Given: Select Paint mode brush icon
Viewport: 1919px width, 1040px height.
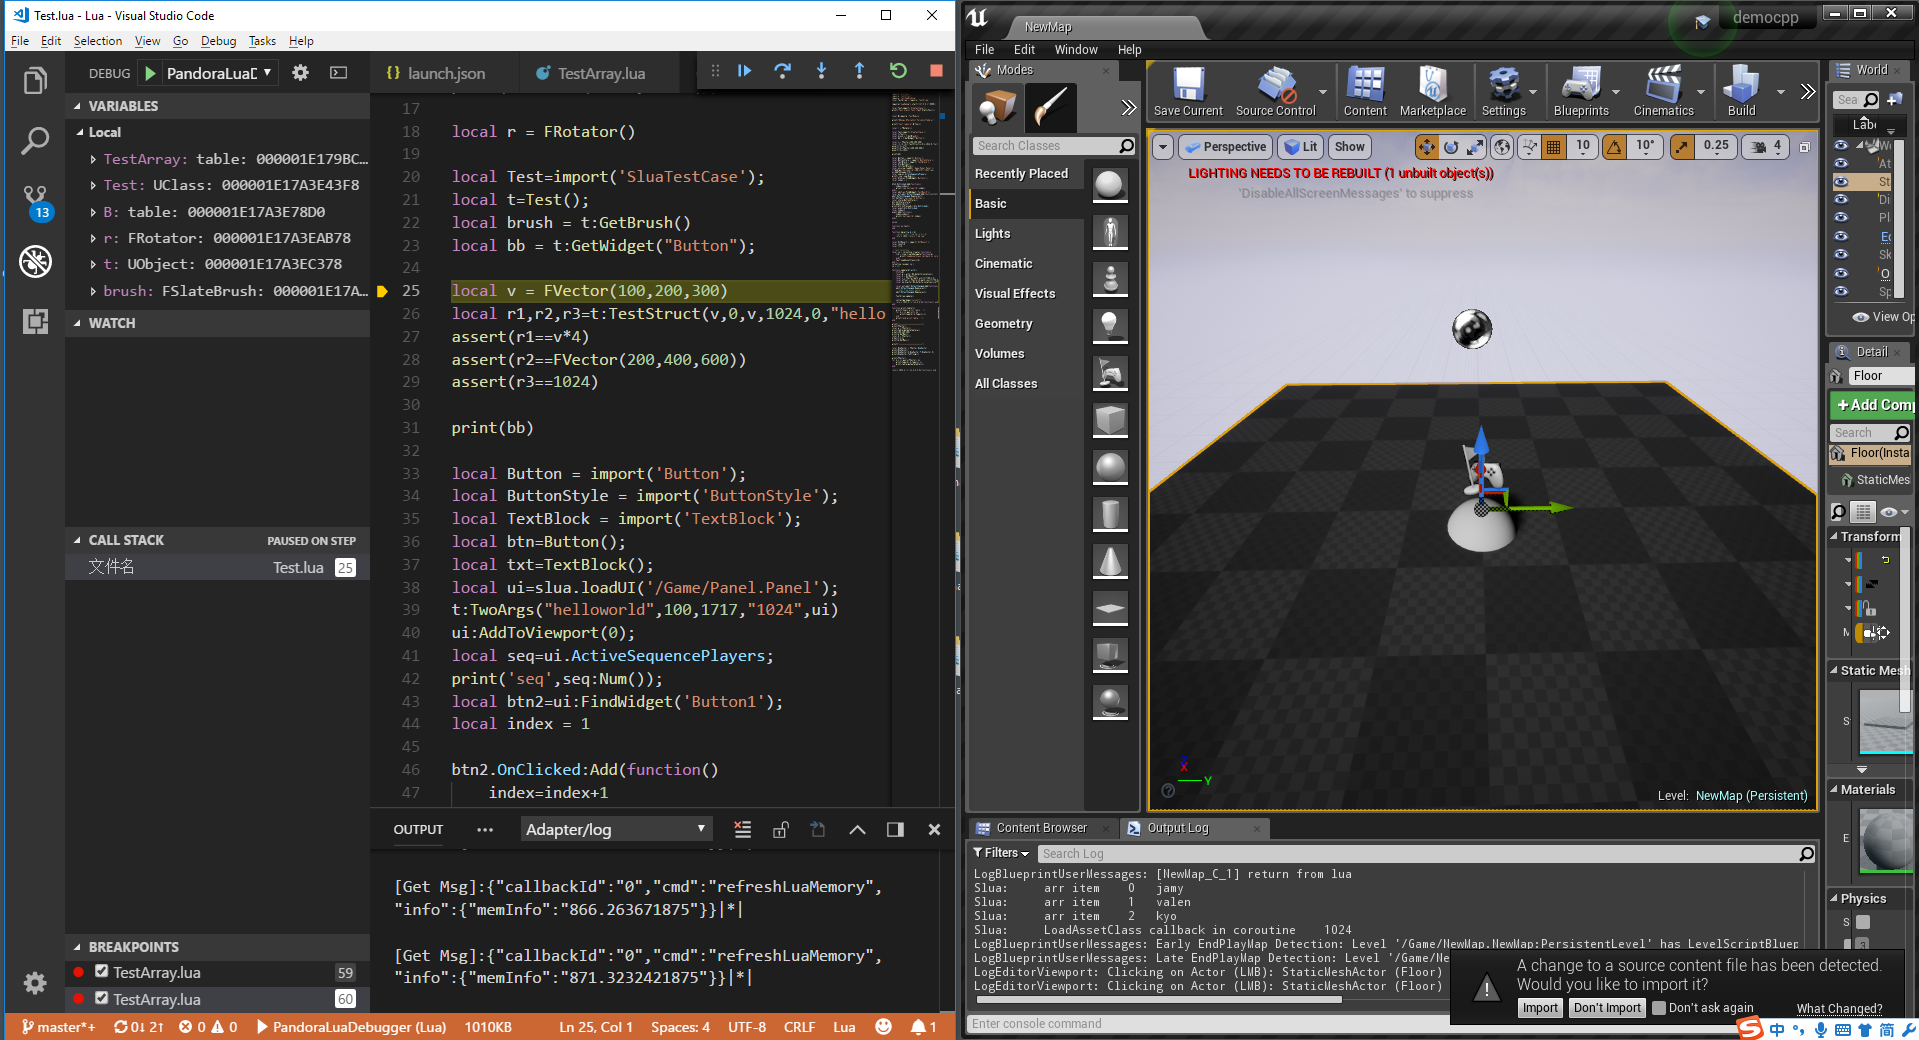Looking at the screenshot, I should point(1050,107).
